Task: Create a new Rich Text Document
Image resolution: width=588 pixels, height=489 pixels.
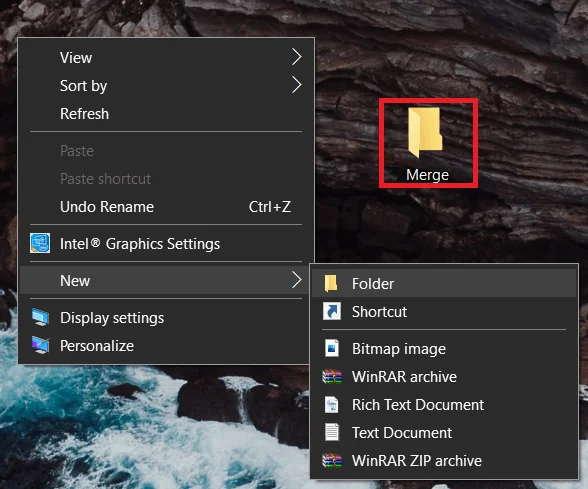Action: [x=444, y=405]
